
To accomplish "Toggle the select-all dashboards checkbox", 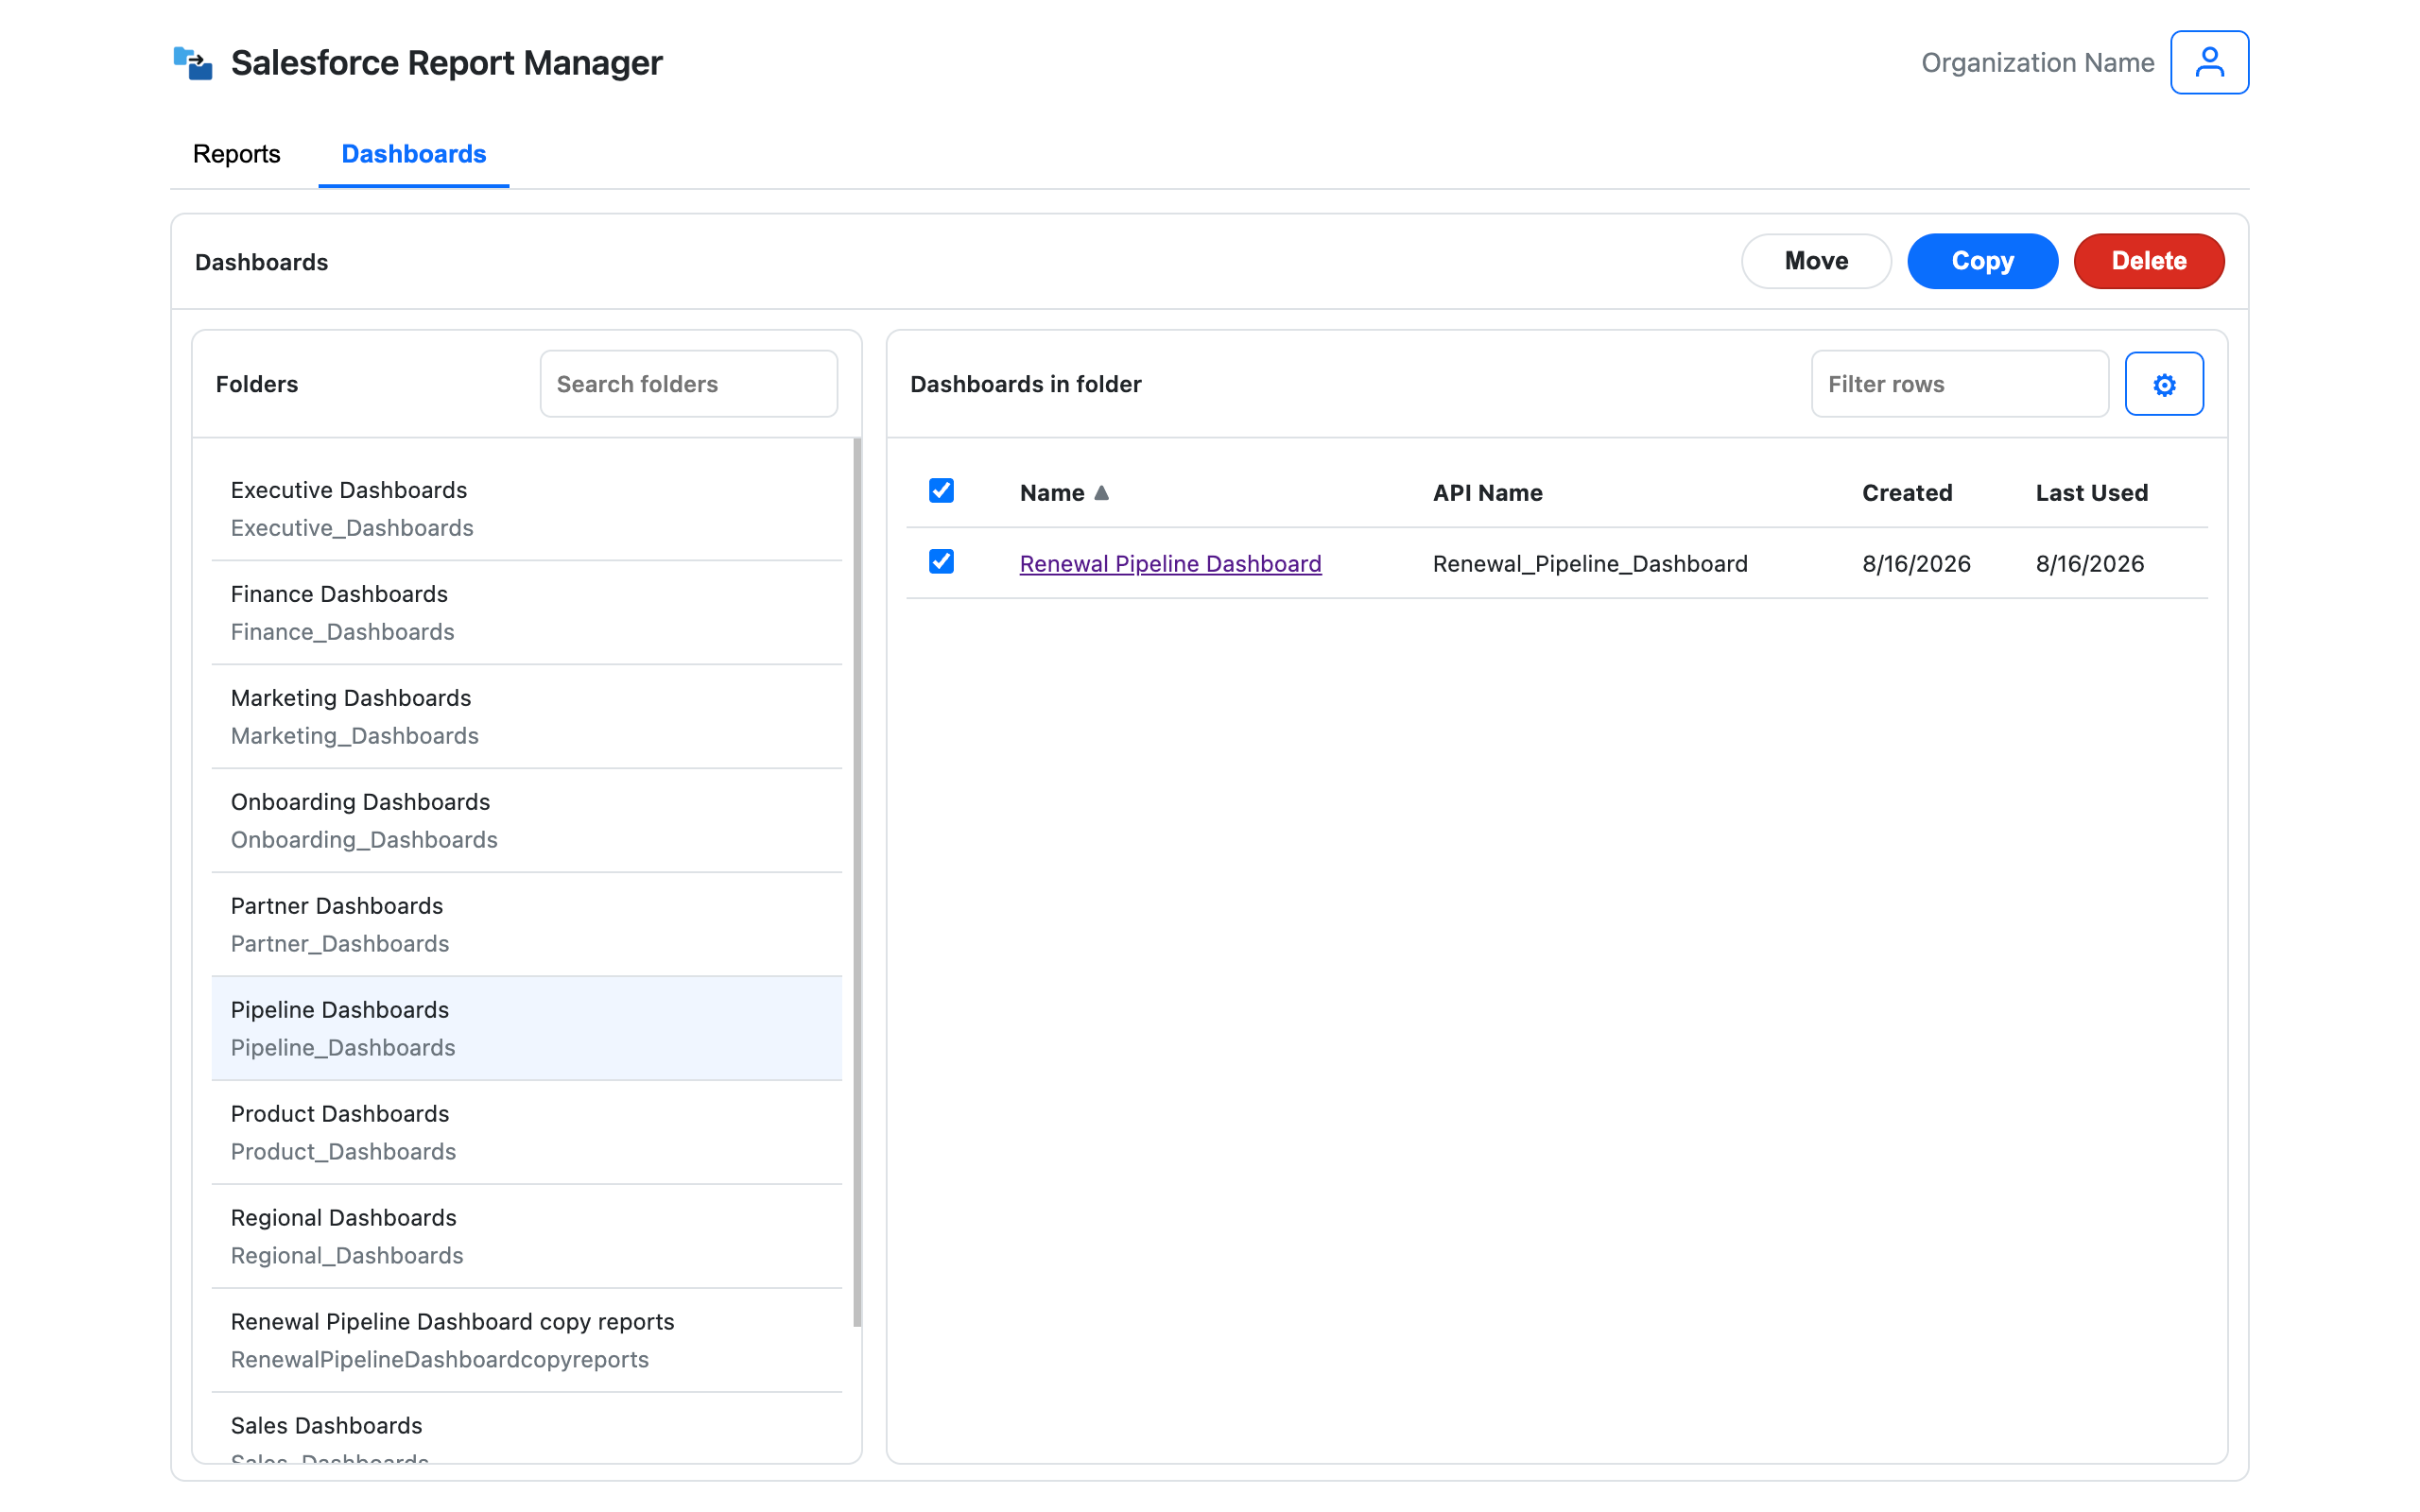I will (941, 491).
